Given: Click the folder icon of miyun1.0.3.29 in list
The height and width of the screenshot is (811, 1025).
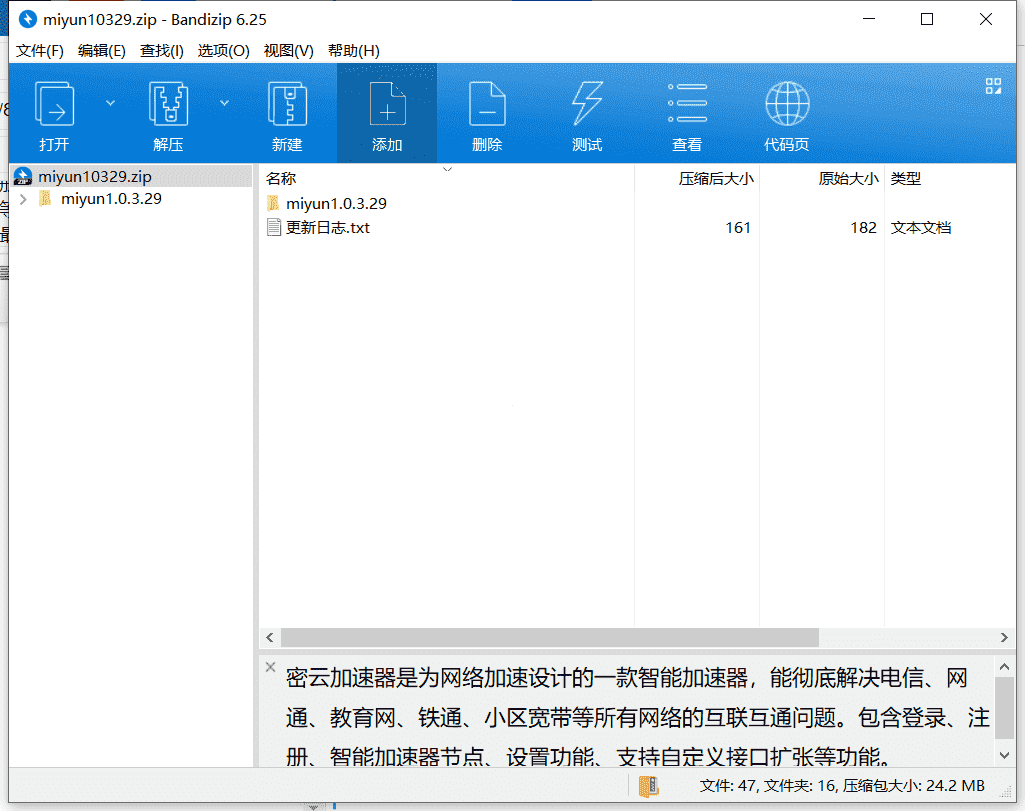Looking at the screenshot, I should (273, 203).
